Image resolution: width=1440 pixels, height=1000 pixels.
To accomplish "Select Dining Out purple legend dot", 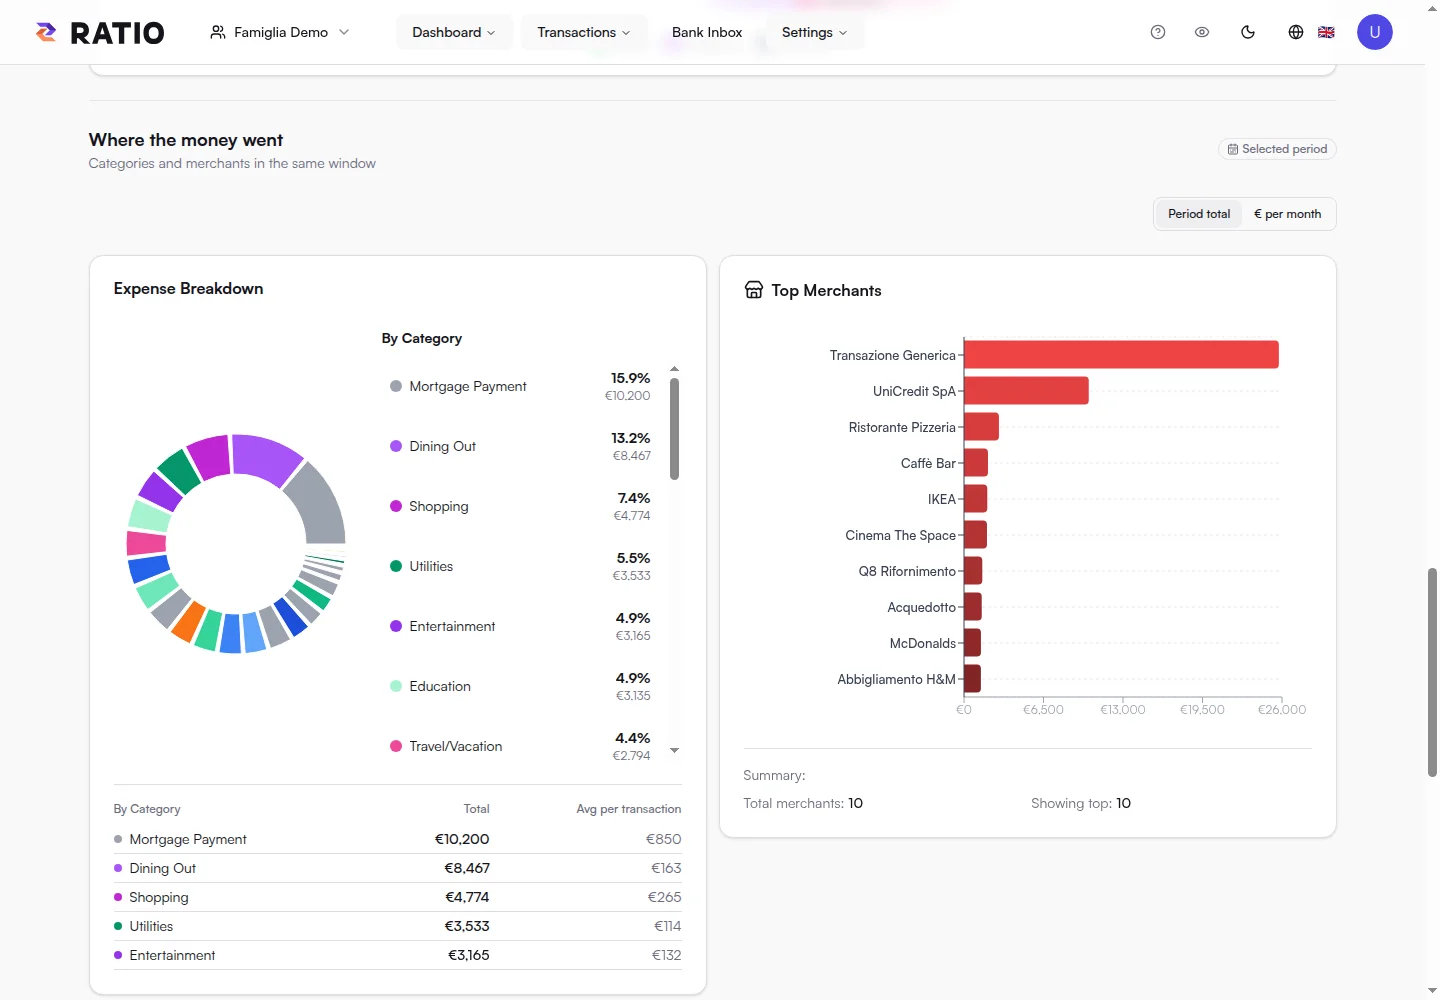I will click(x=396, y=446).
